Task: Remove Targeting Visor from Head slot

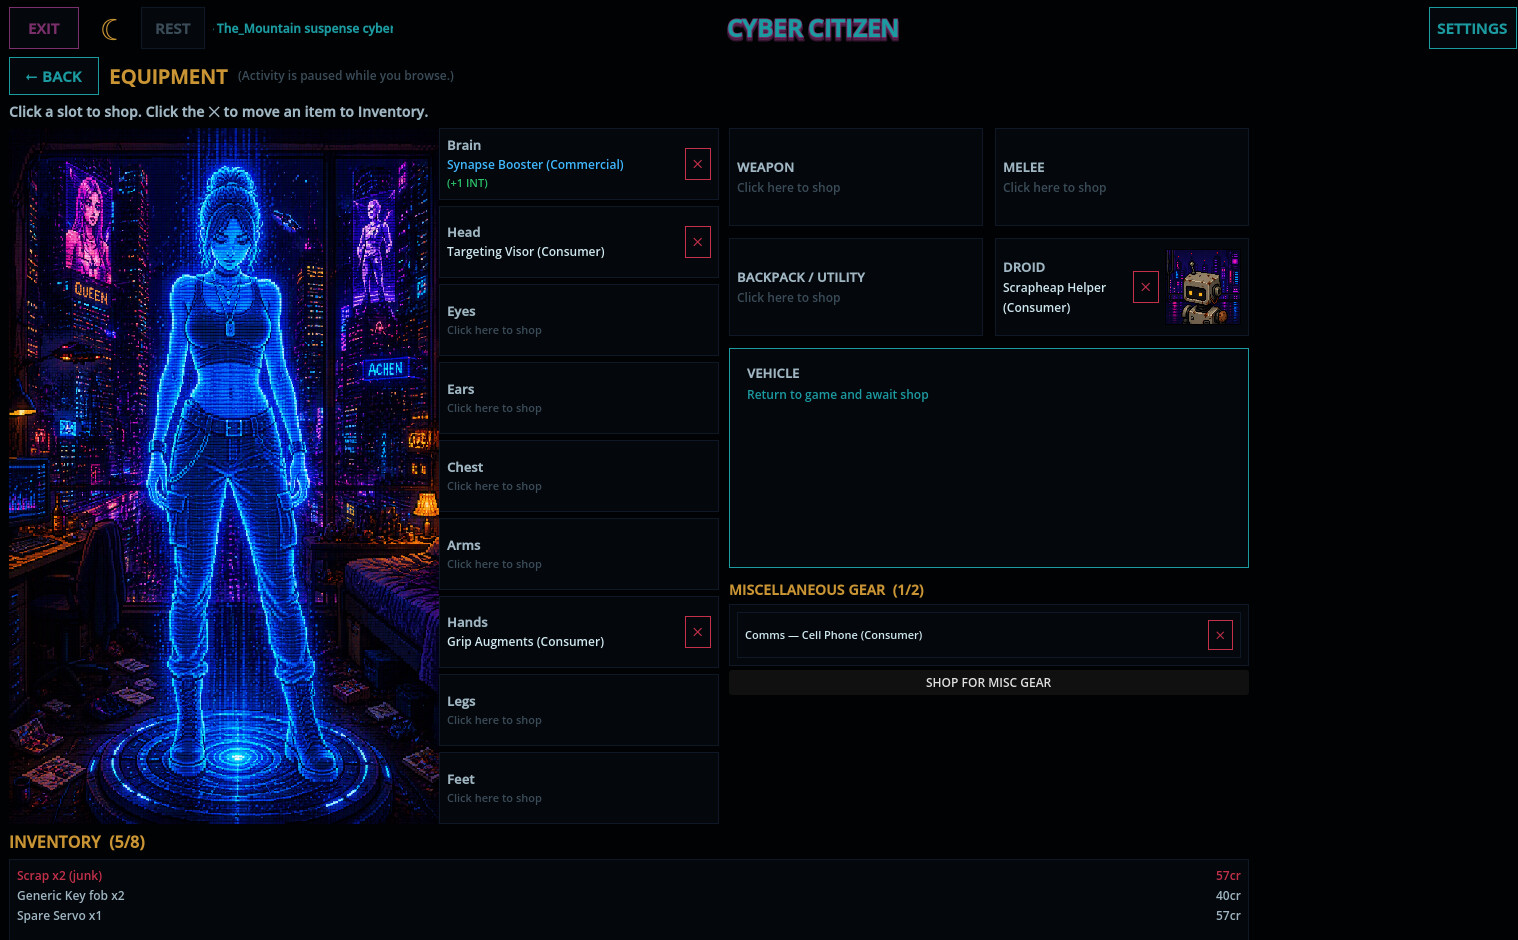Action: pyautogui.click(x=698, y=242)
